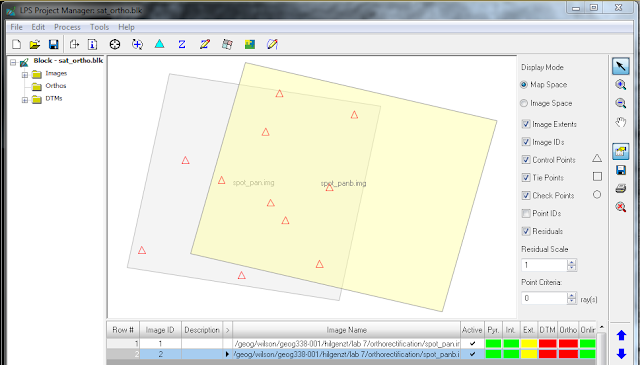640x365 pixels.
Task: Open the File menu
Action: pos(16,27)
